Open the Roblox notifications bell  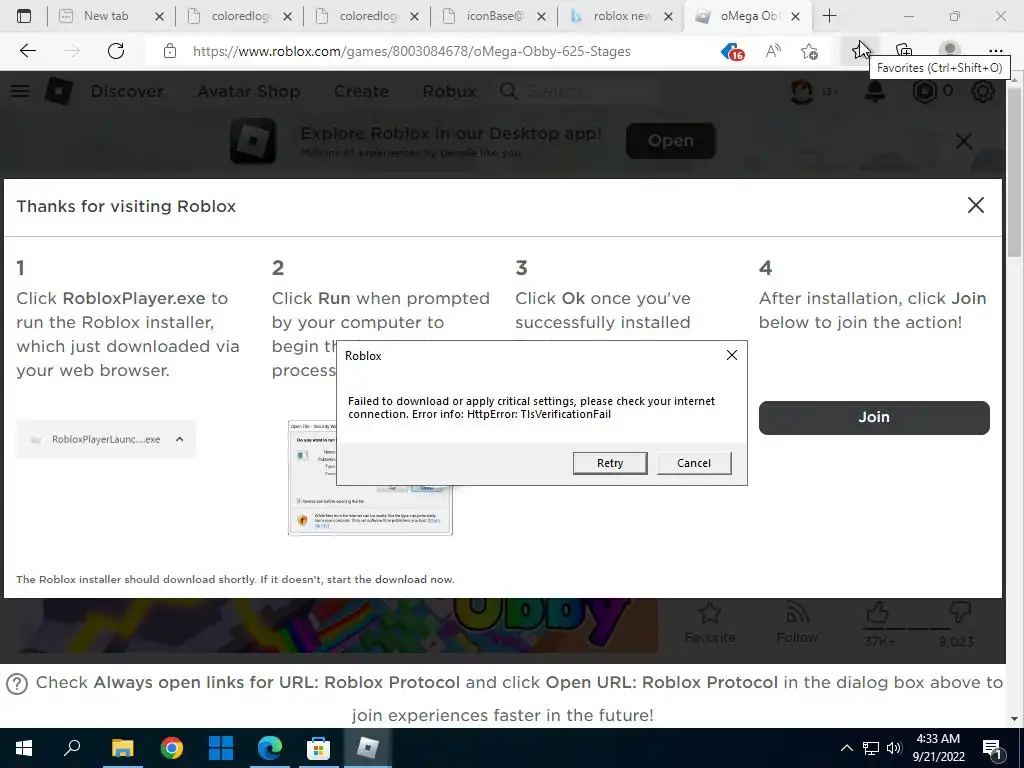click(875, 91)
